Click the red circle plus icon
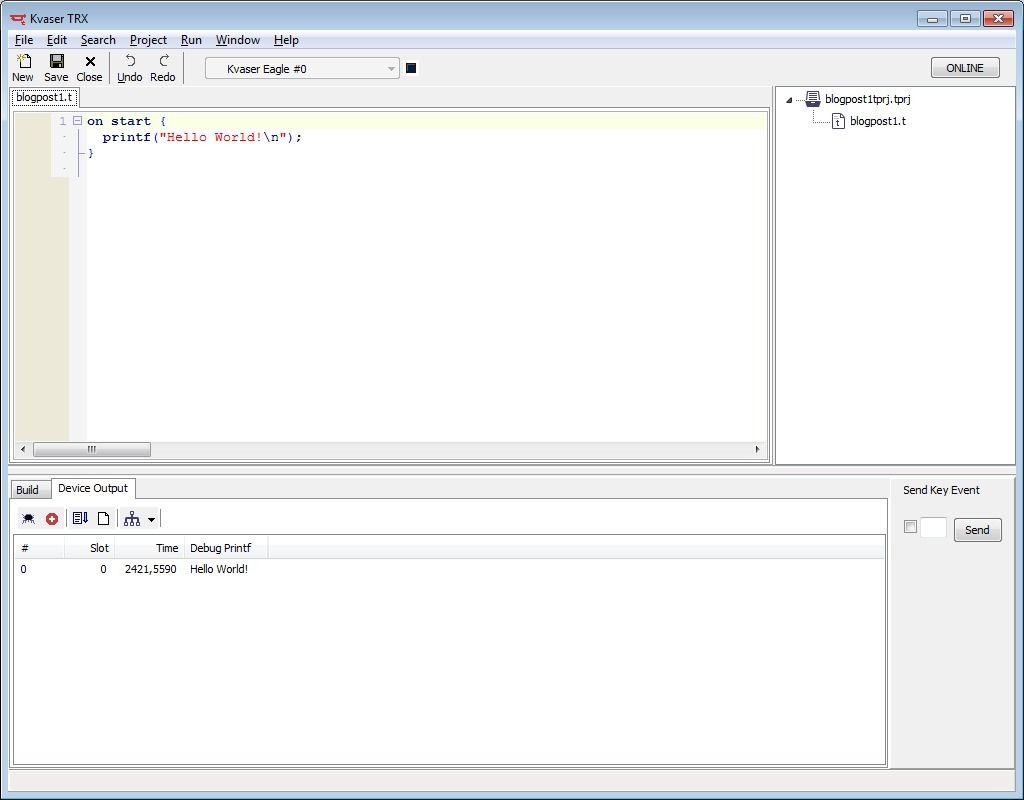This screenshot has height=800, width=1024. point(52,518)
